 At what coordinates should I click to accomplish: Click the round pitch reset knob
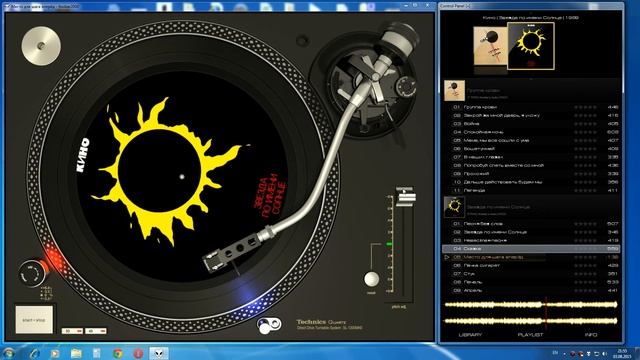(x=371, y=279)
